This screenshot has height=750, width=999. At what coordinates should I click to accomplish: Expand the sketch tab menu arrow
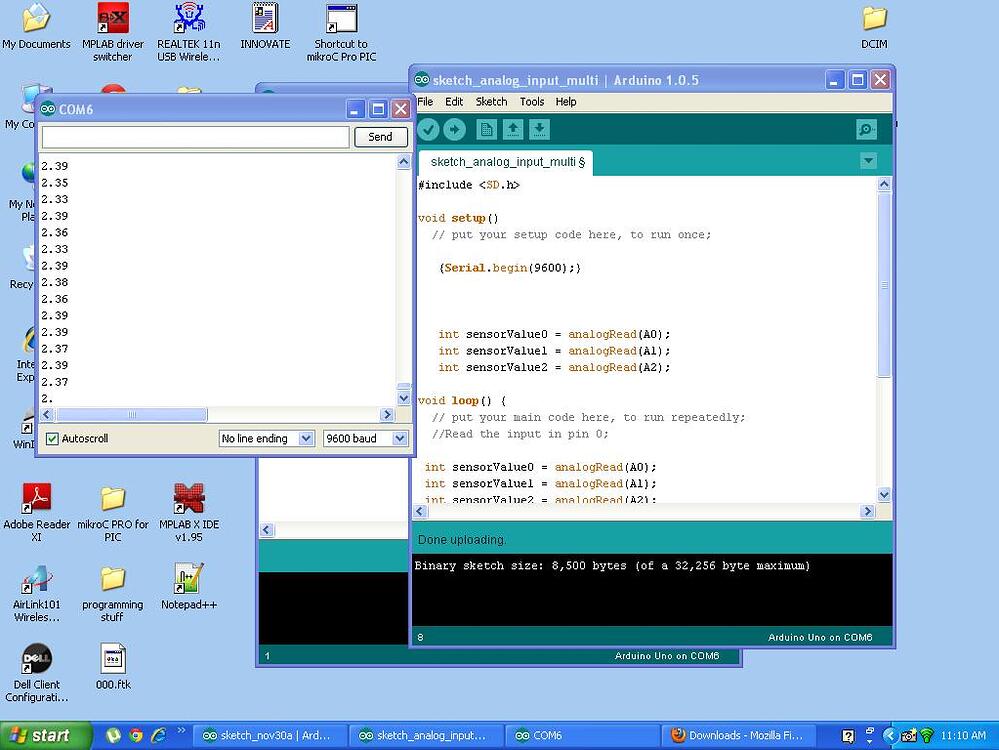point(867,161)
